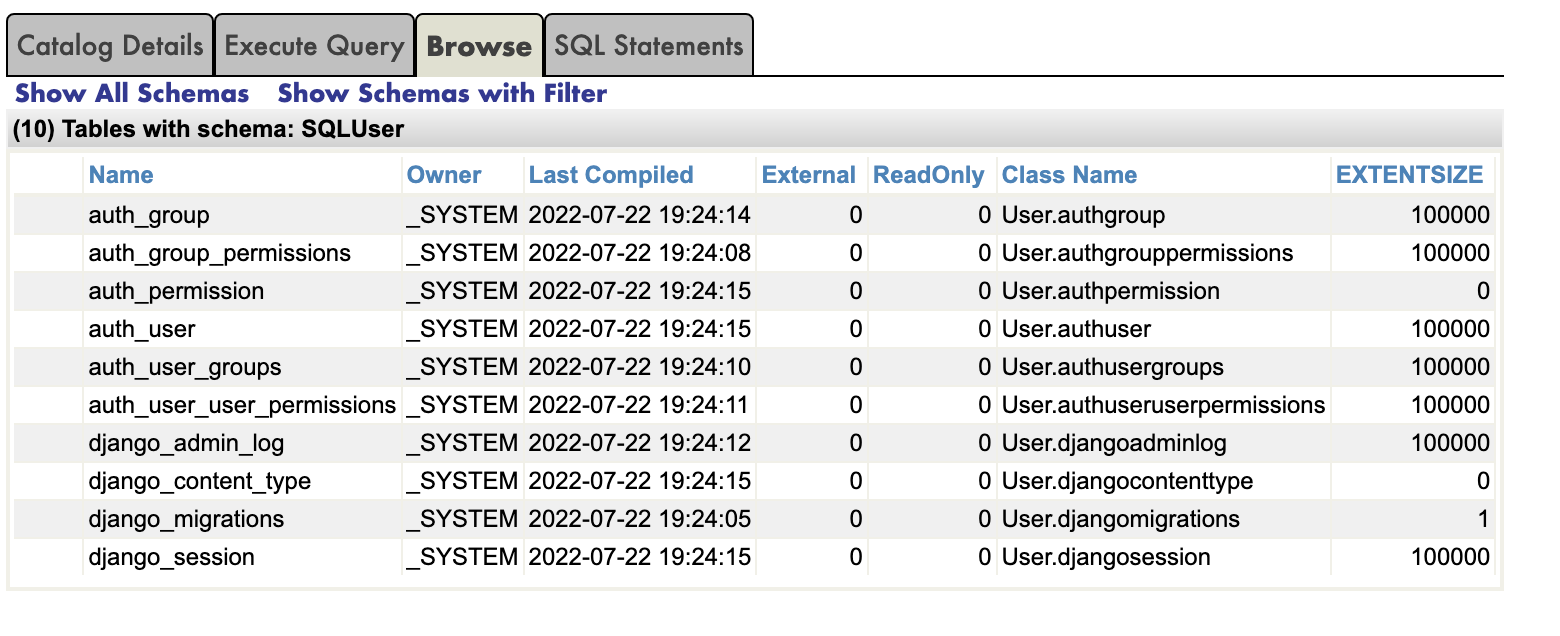The height and width of the screenshot is (636, 1560).
Task: Sort by the Name column header
Action: click(x=121, y=175)
